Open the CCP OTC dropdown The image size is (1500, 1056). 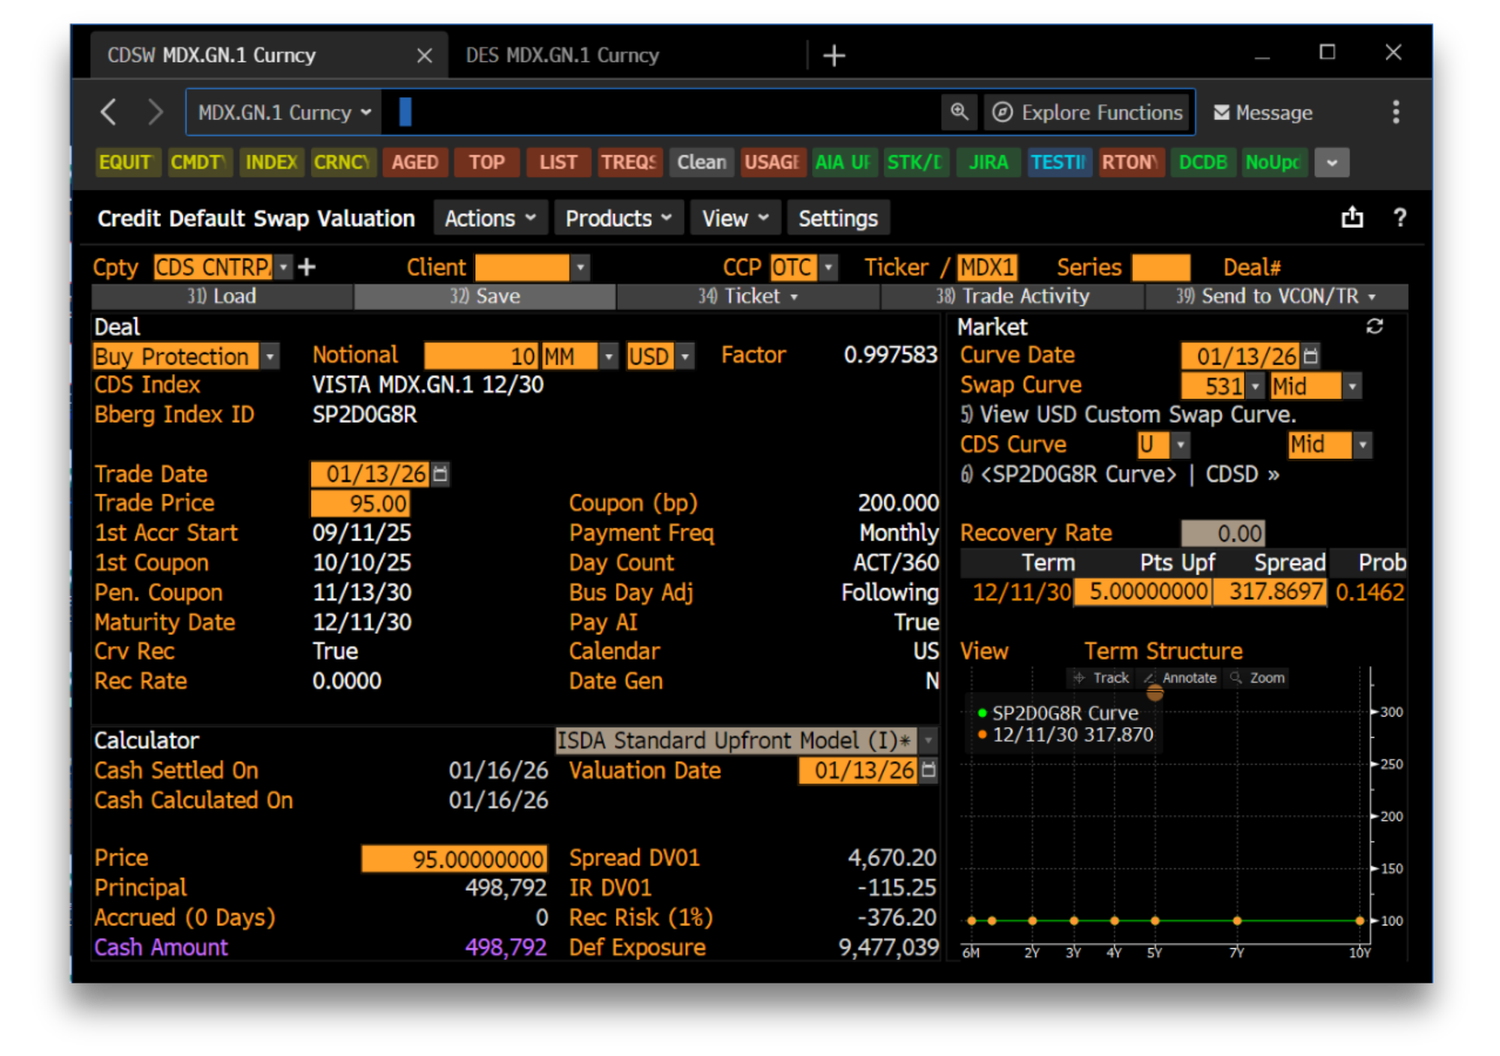(828, 267)
